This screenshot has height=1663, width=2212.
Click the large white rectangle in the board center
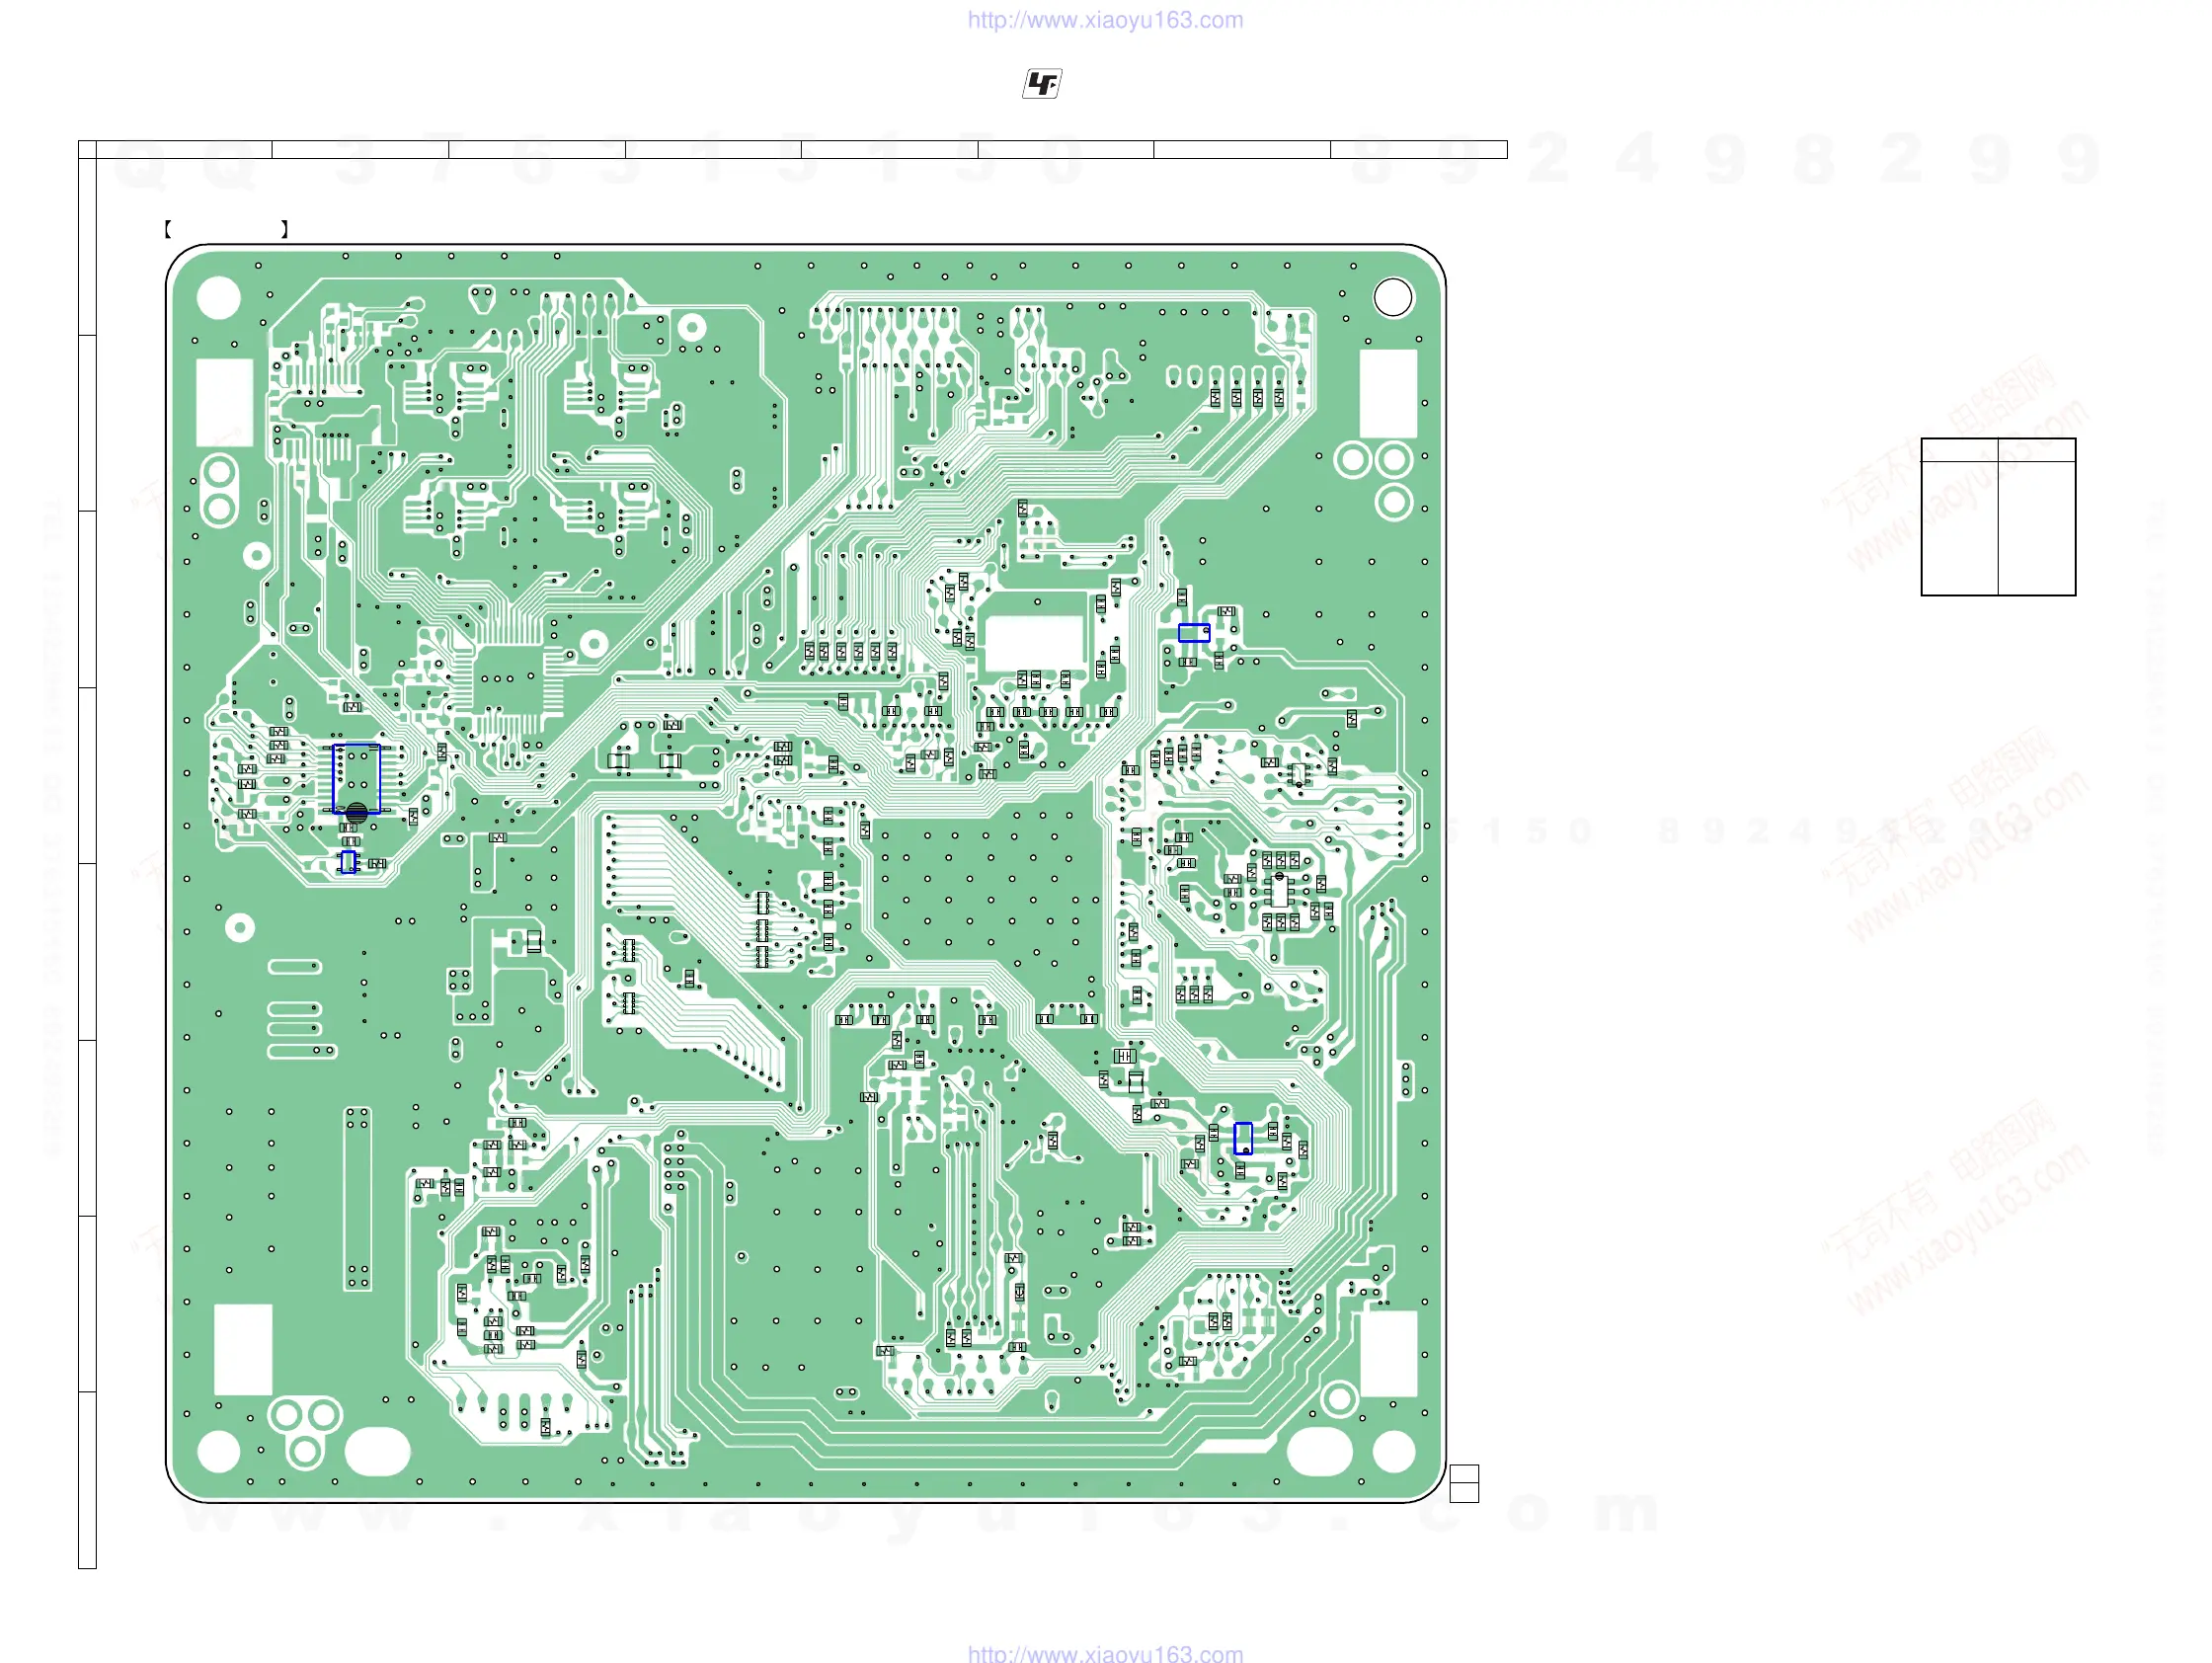click(1034, 642)
